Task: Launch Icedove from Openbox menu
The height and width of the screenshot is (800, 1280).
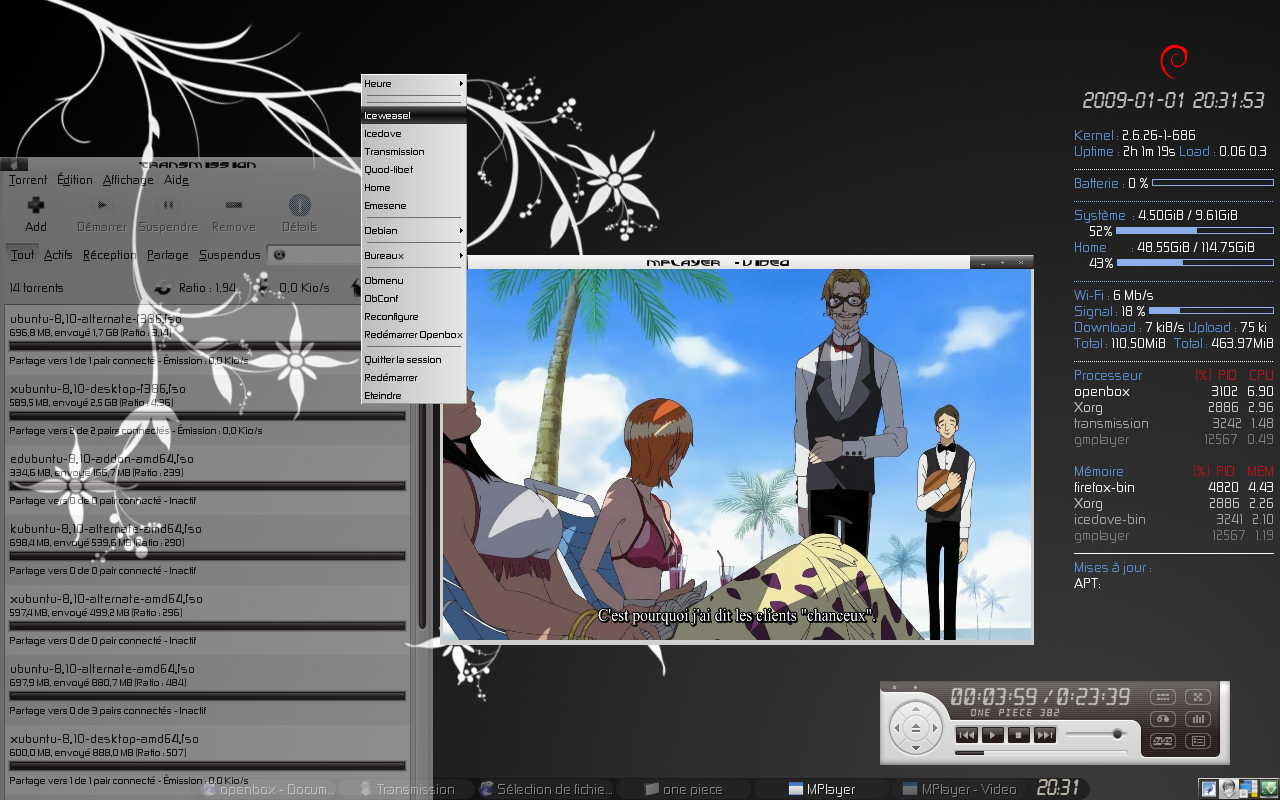Action: [x=414, y=134]
